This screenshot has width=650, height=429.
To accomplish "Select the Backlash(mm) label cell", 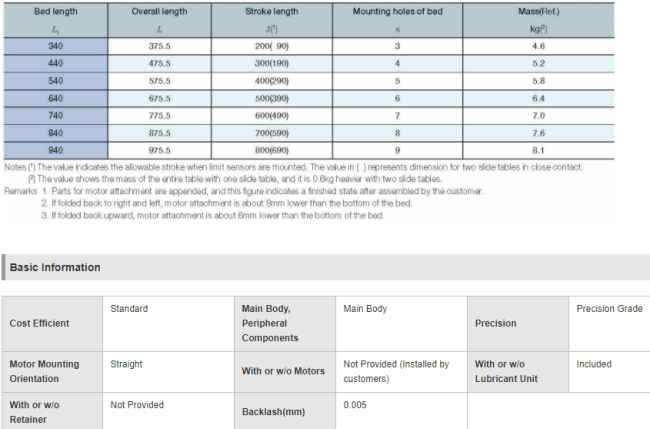I will pos(274,411).
